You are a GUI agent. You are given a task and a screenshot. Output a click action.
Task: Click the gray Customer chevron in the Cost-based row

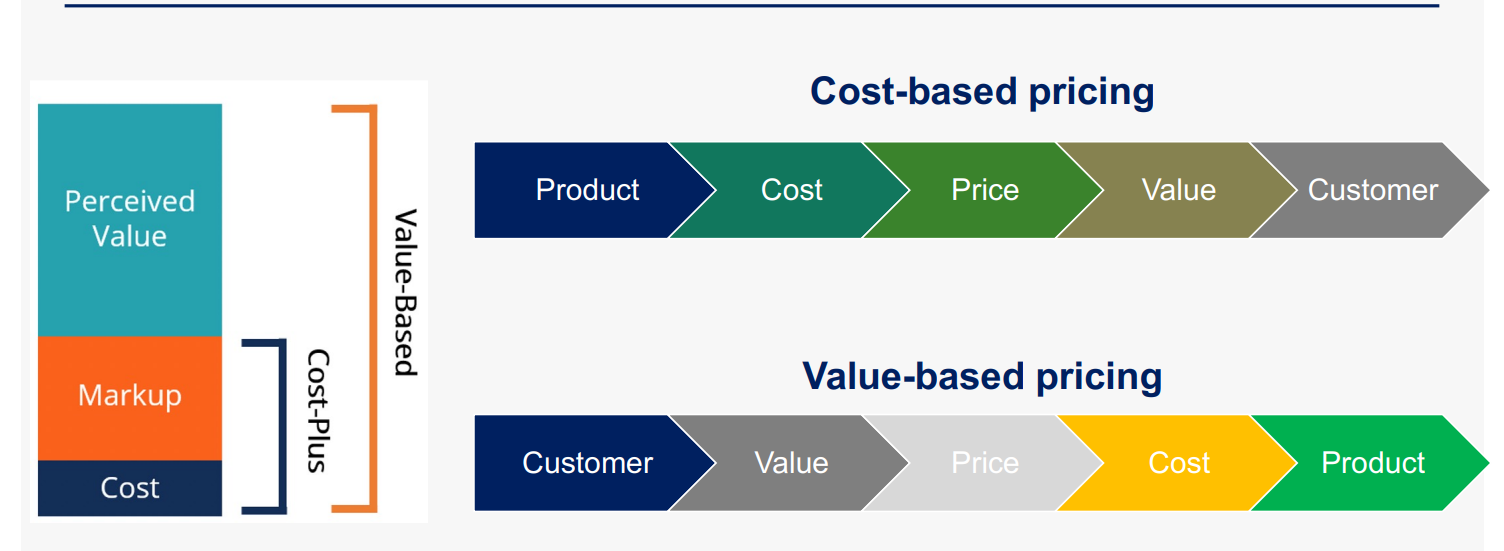1372,190
